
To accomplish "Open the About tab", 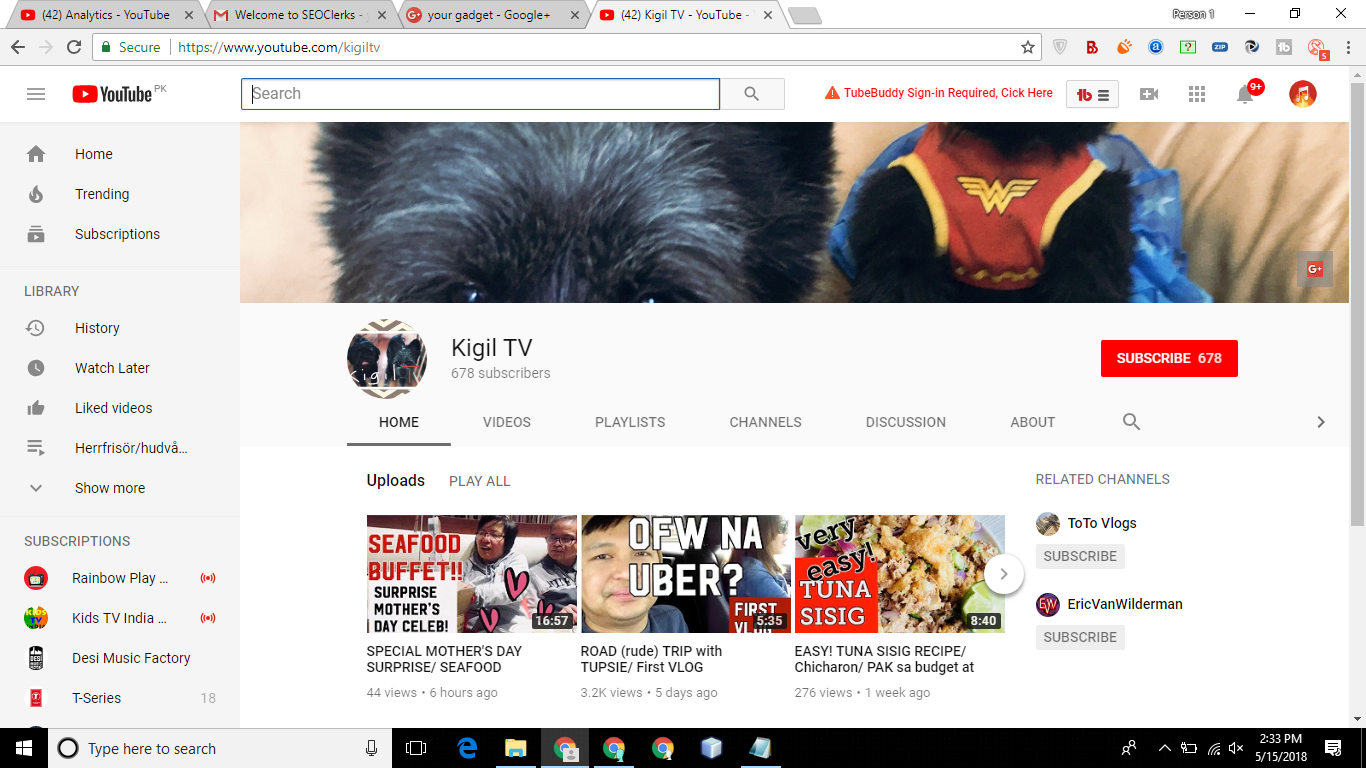I will tap(1032, 422).
